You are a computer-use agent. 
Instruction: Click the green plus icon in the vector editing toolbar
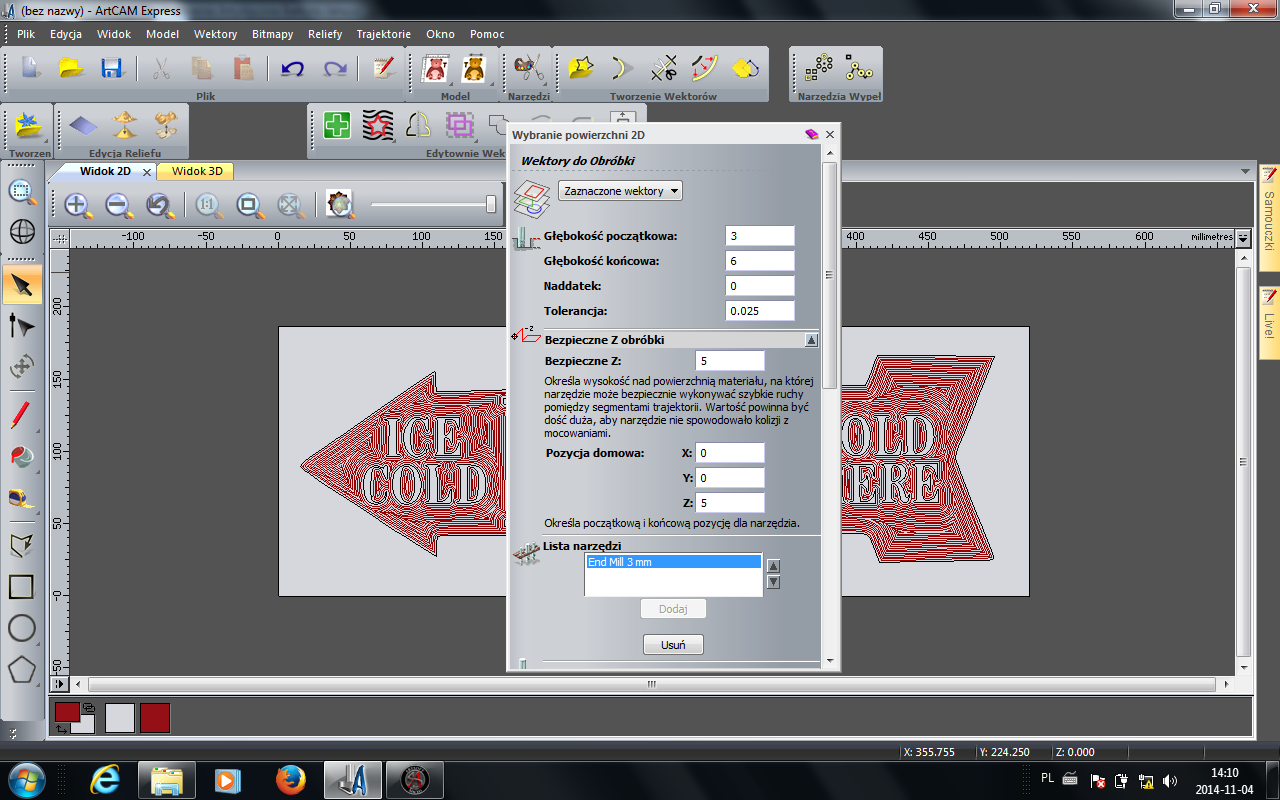[337, 125]
